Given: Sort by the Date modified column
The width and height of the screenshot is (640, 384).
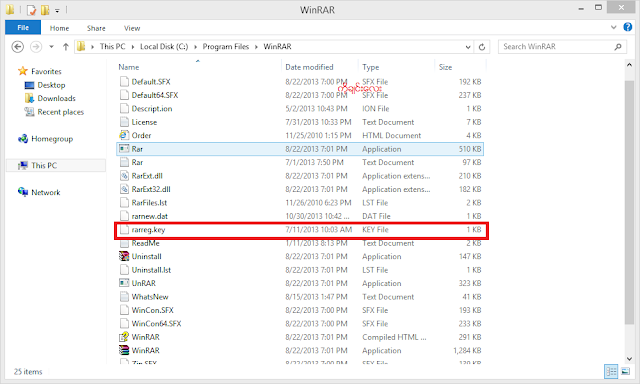Looking at the screenshot, I should (309, 67).
